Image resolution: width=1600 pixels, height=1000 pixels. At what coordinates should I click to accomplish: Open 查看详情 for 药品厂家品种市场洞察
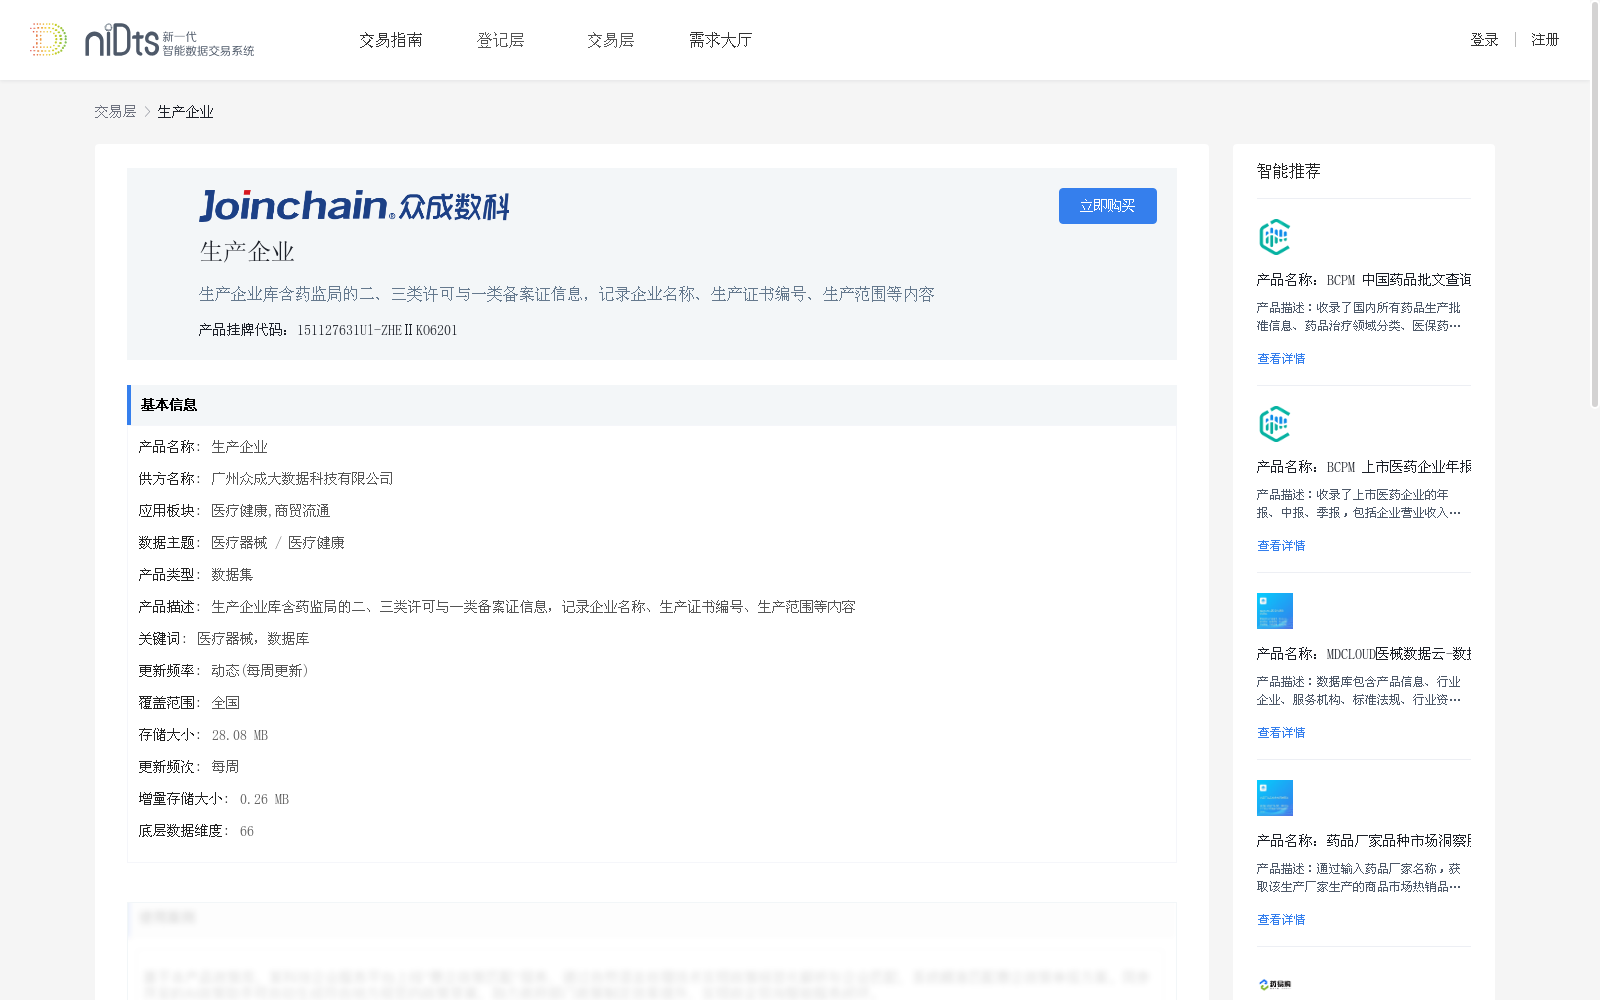pos(1281,920)
